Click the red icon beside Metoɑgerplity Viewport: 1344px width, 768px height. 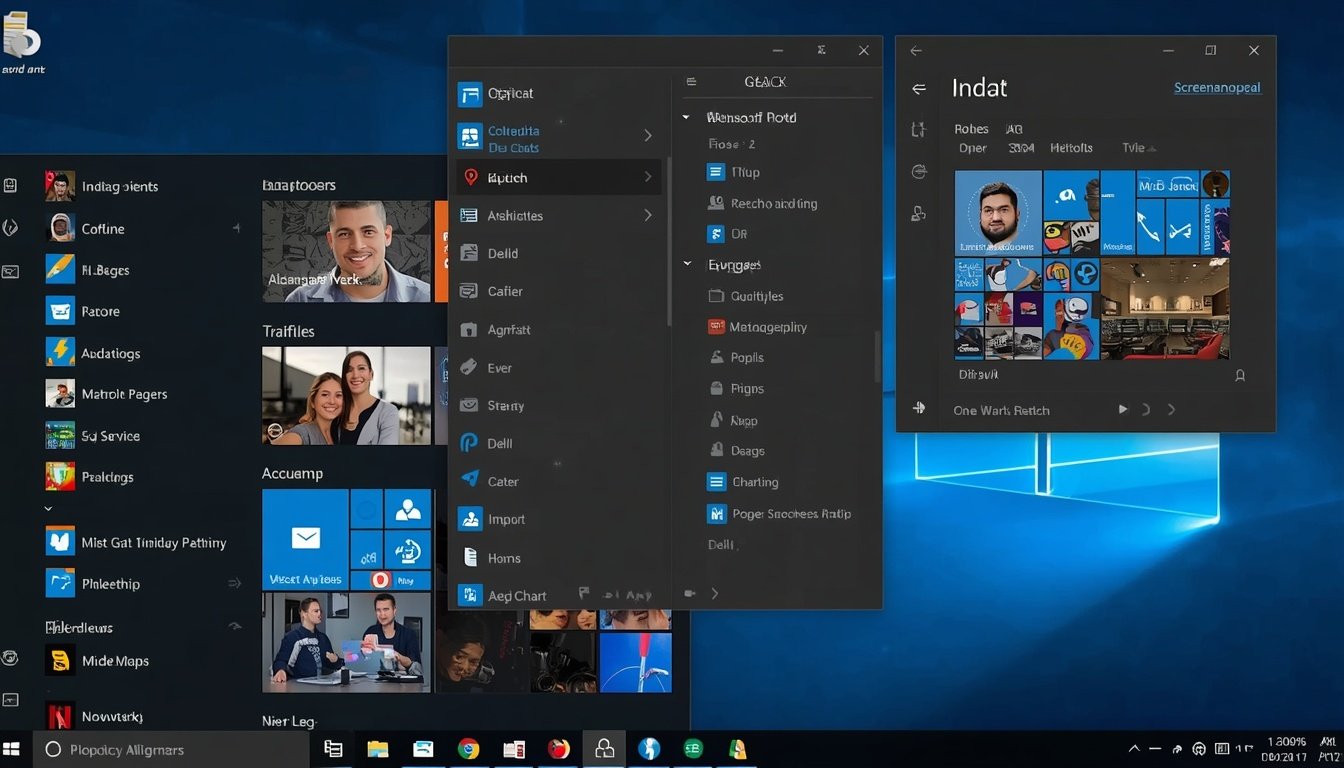pos(715,326)
